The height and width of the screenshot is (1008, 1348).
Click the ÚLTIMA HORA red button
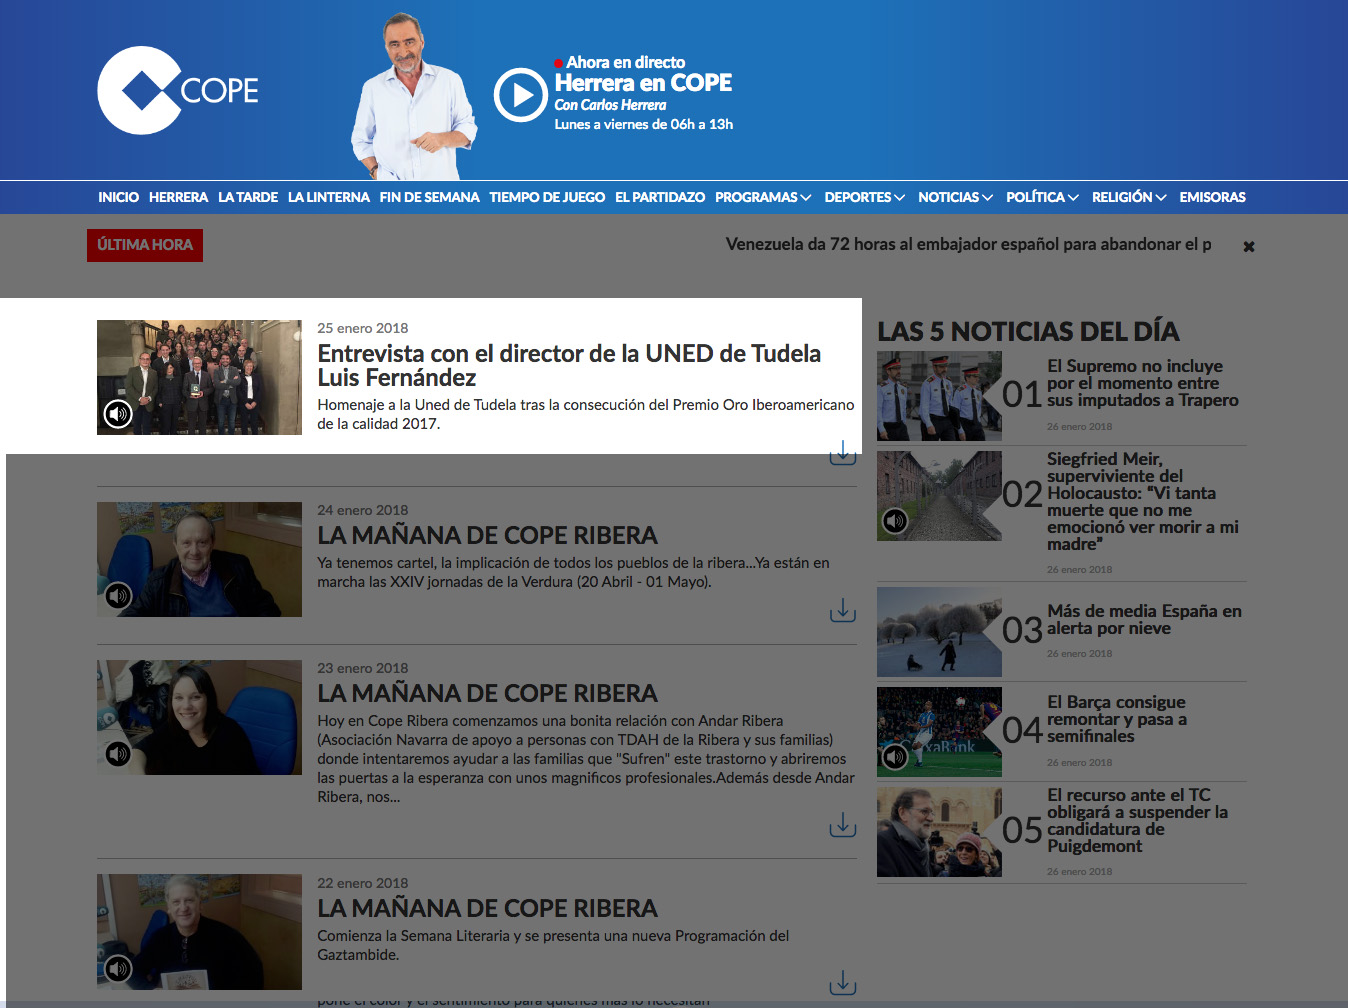[145, 245]
